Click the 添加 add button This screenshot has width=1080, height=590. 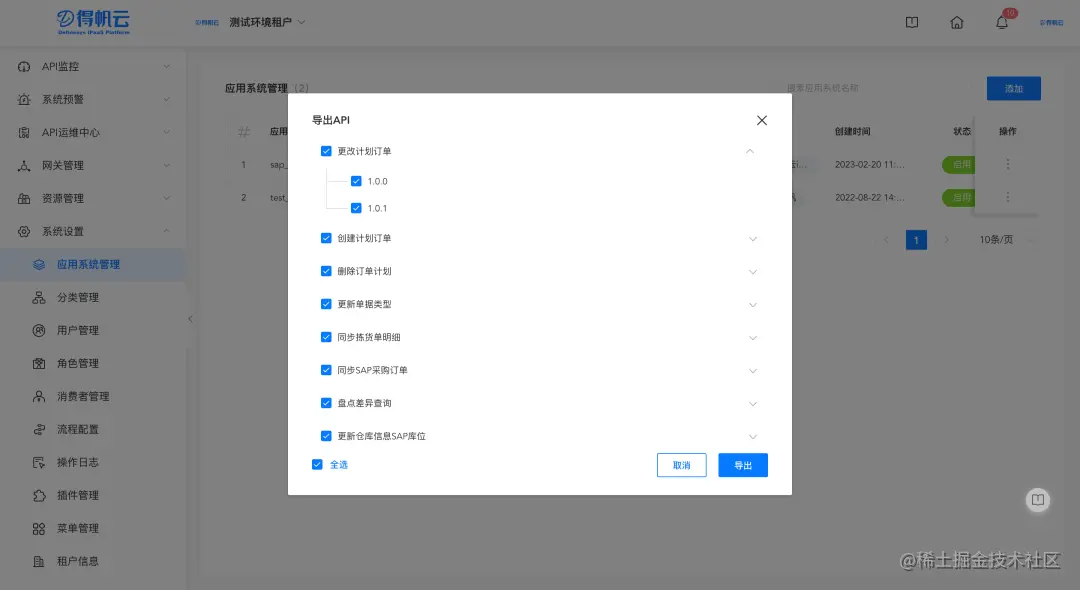(1013, 89)
